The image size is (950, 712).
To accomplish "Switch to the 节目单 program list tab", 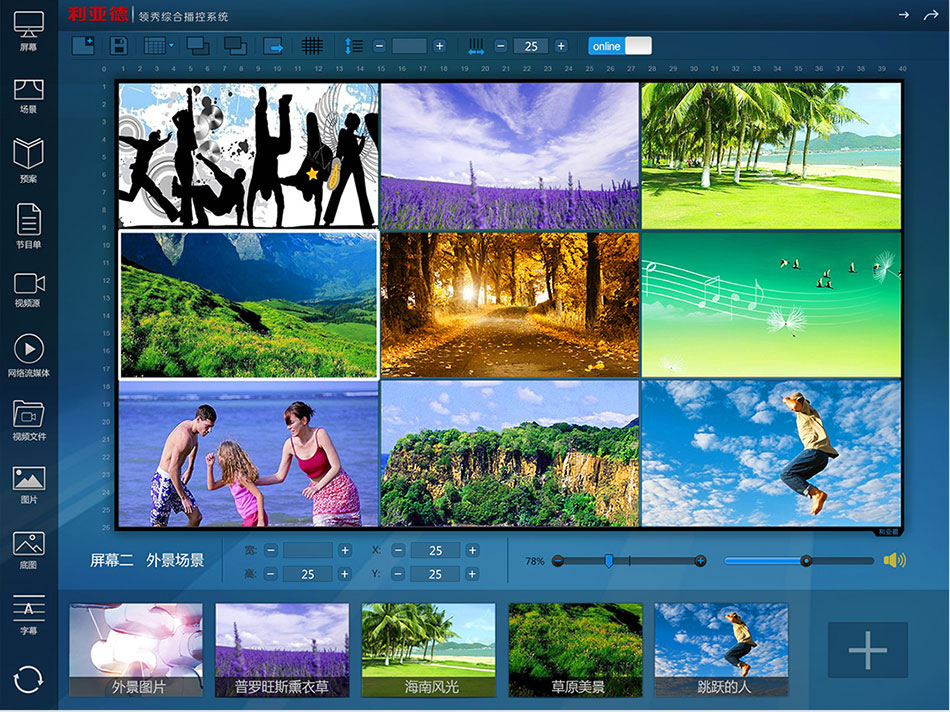I will 29,225.
